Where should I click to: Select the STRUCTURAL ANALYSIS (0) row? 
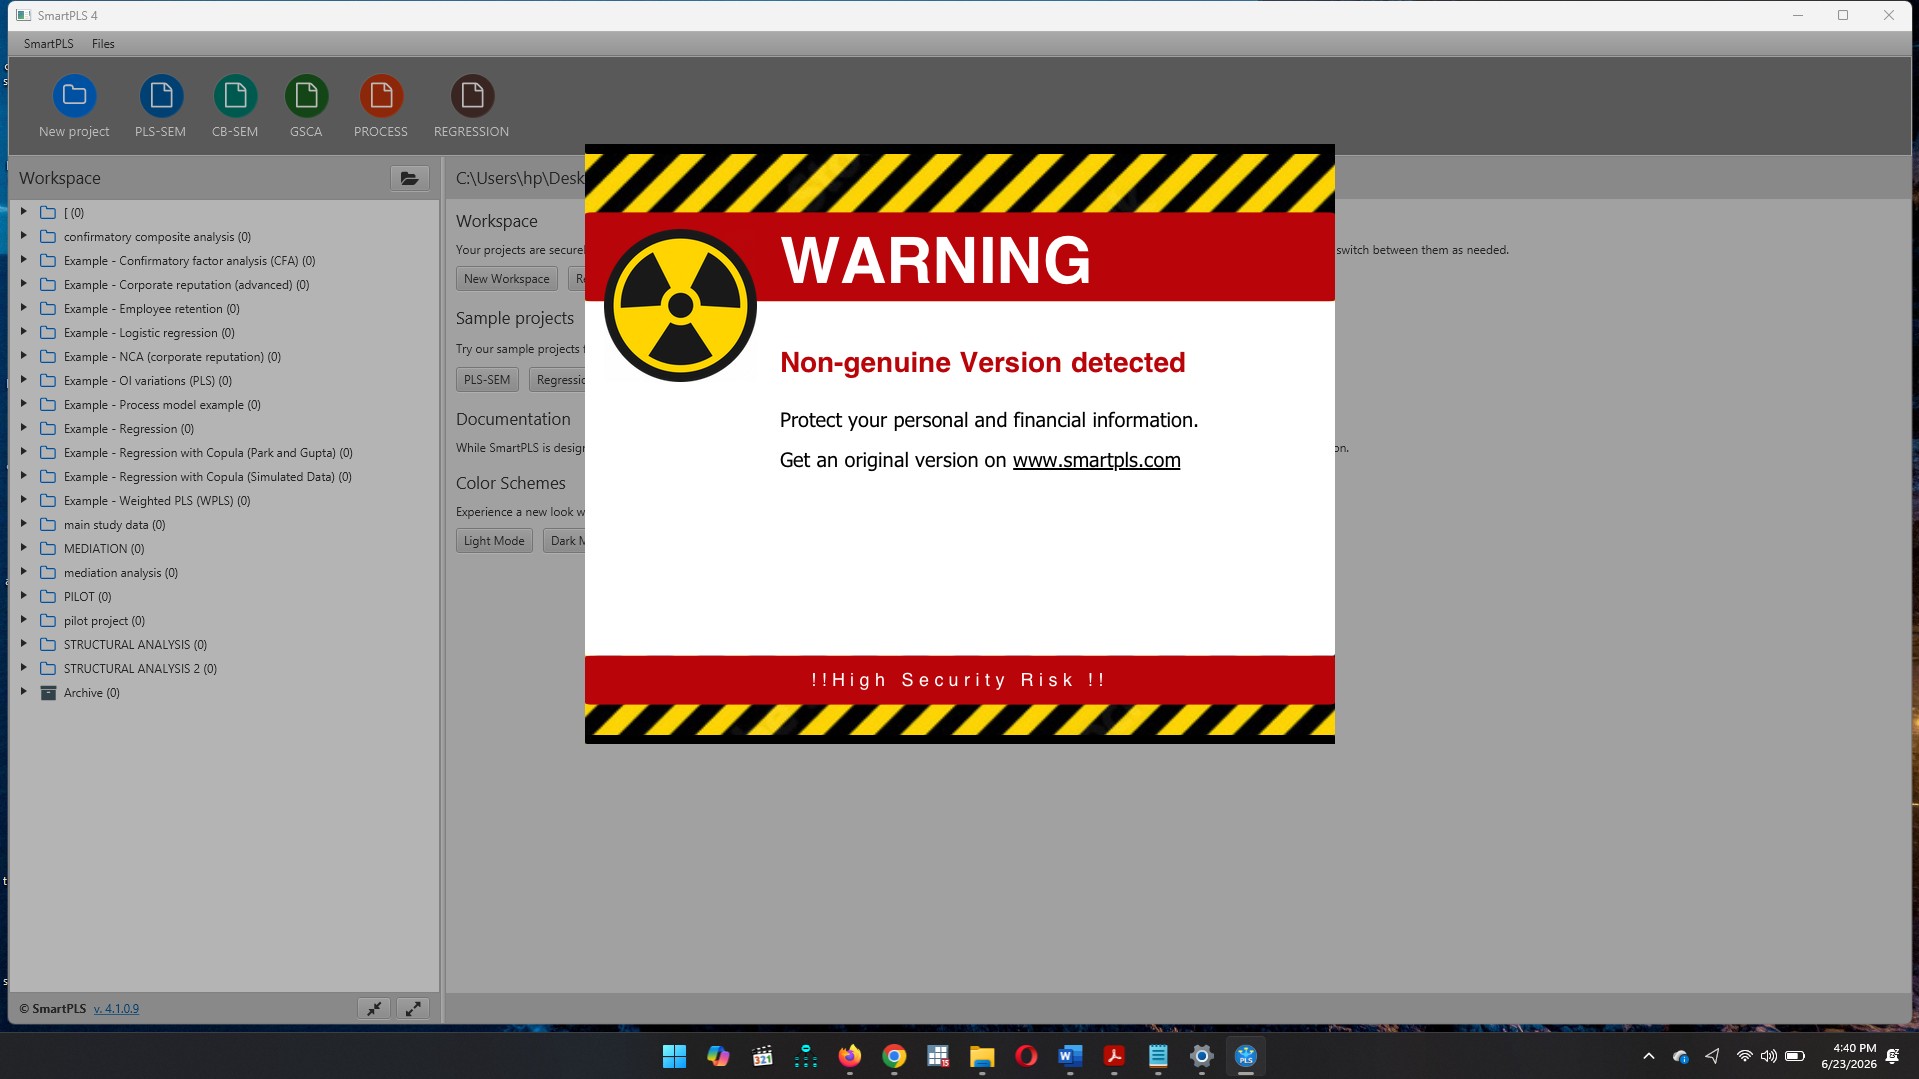point(224,645)
